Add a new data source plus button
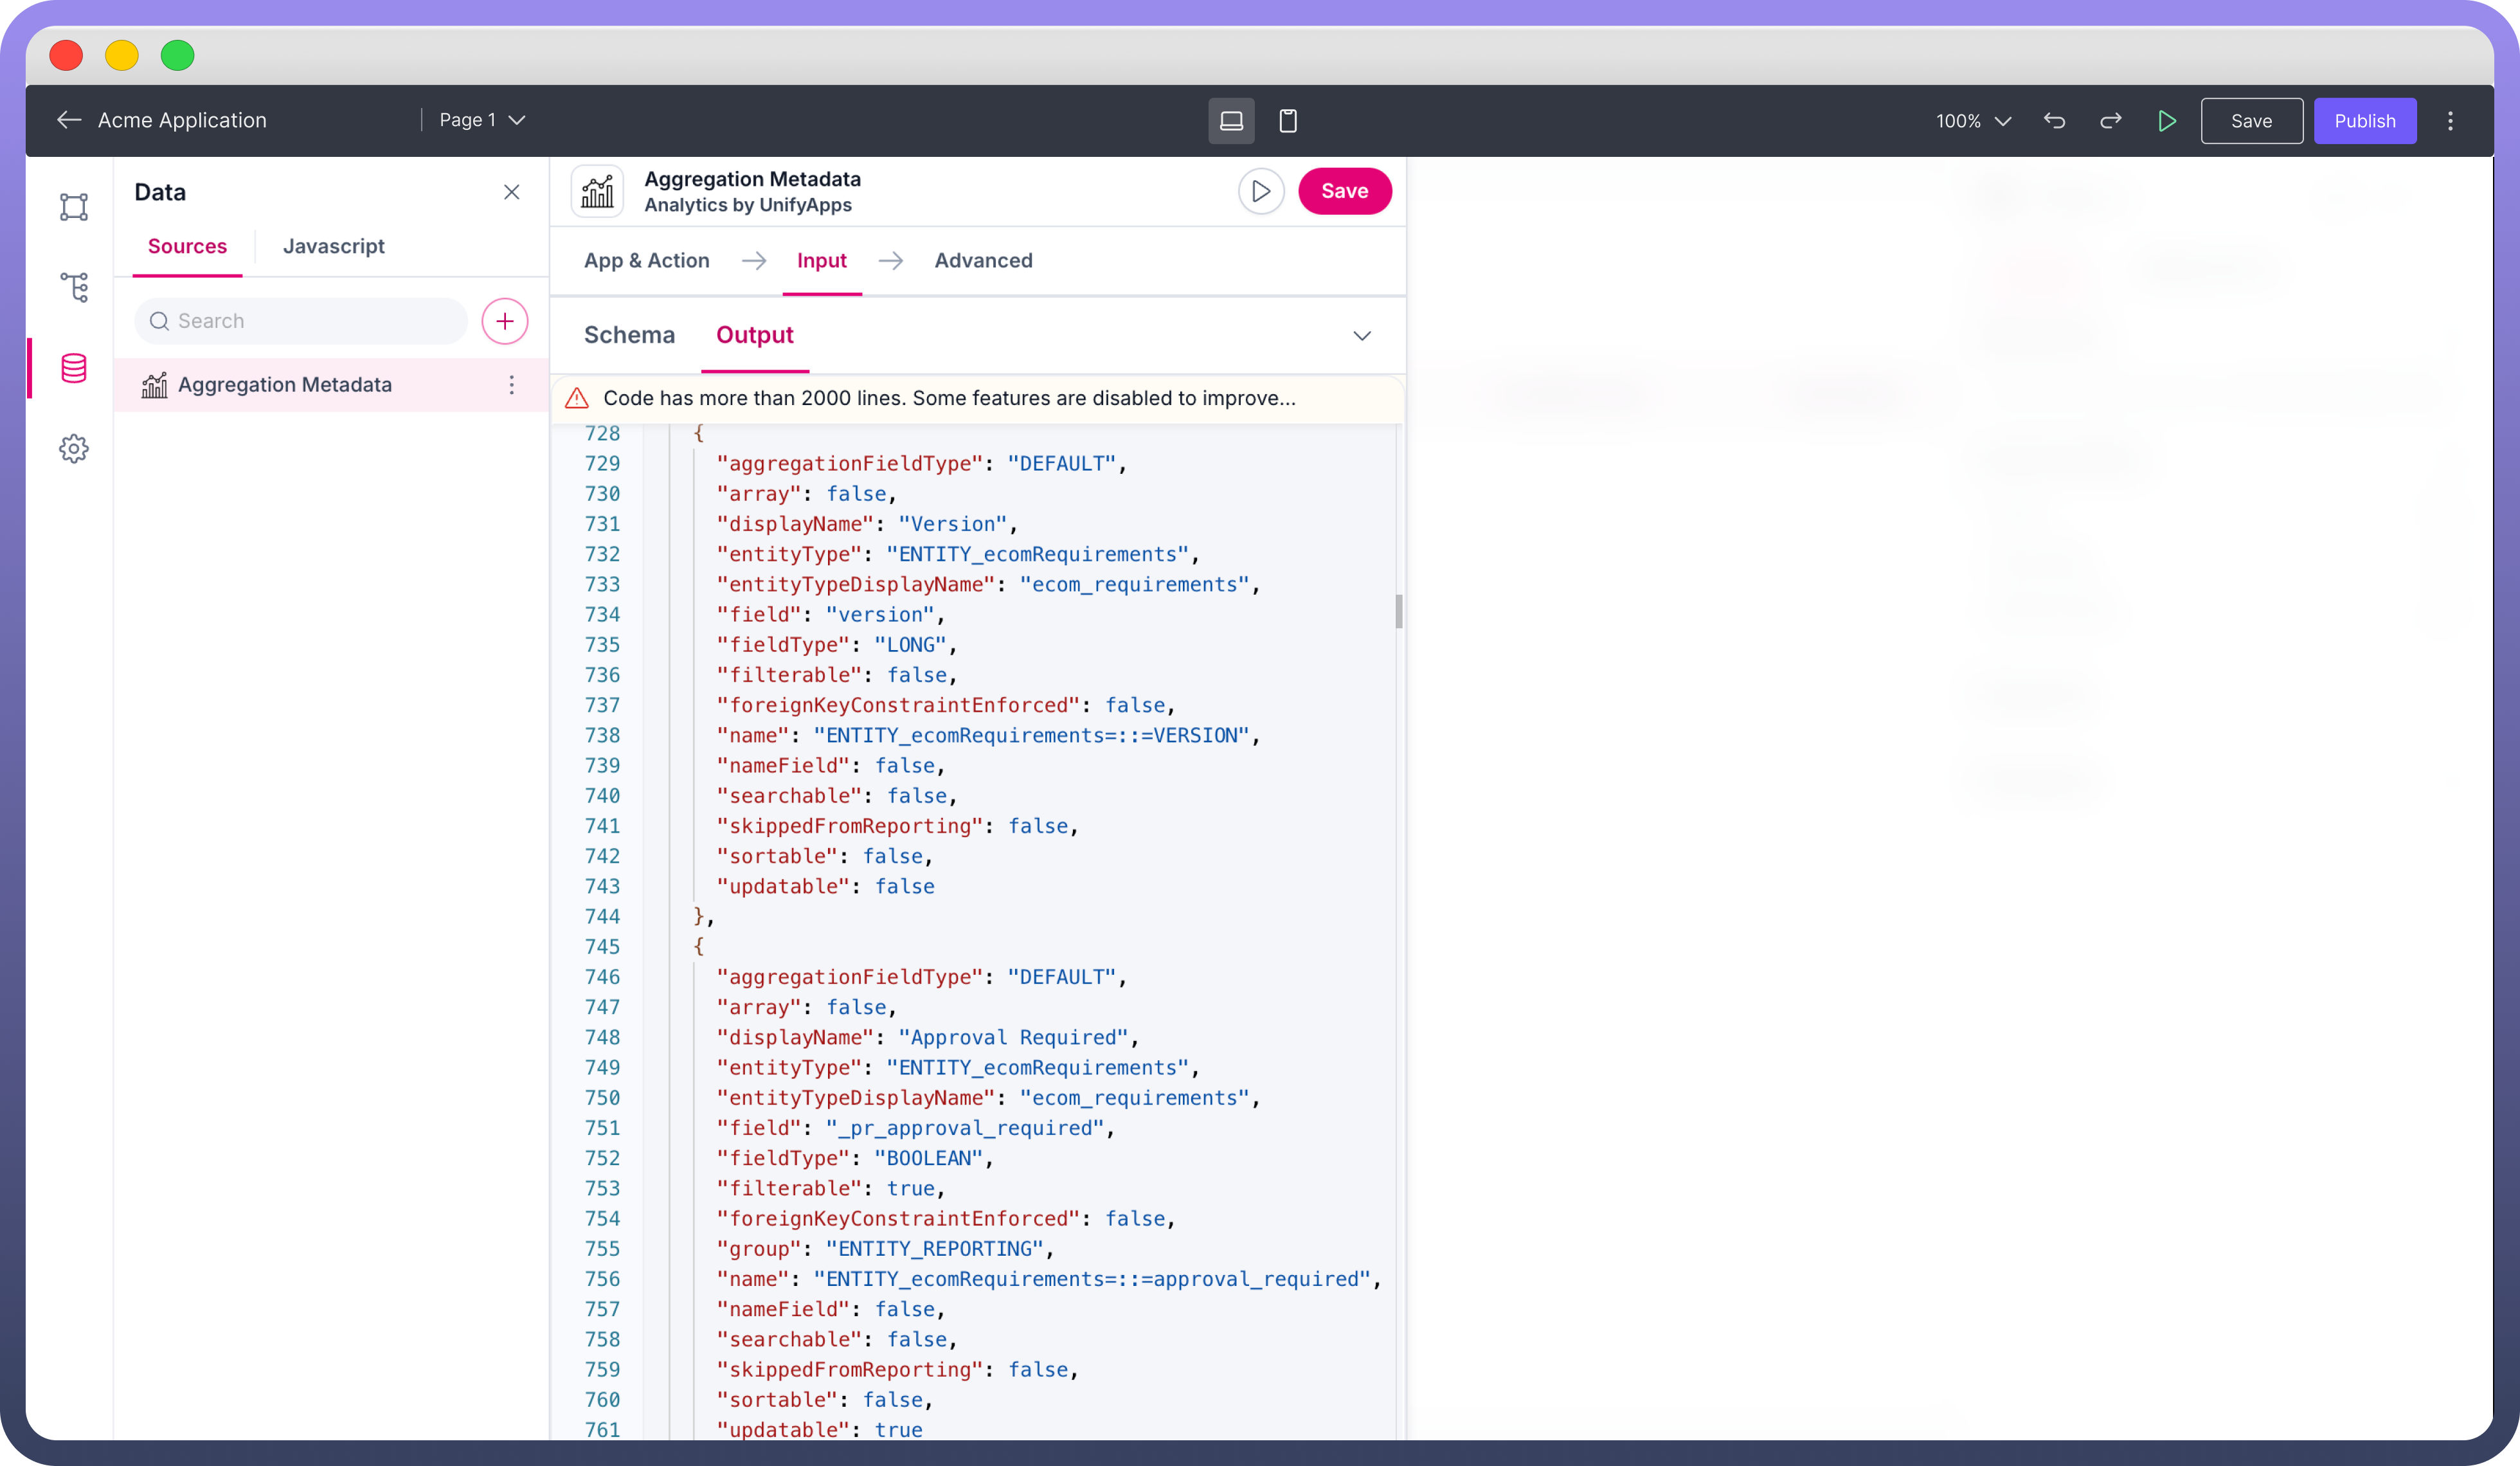Image resolution: width=2520 pixels, height=1466 pixels. pyautogui.click(x=505, y=321)
